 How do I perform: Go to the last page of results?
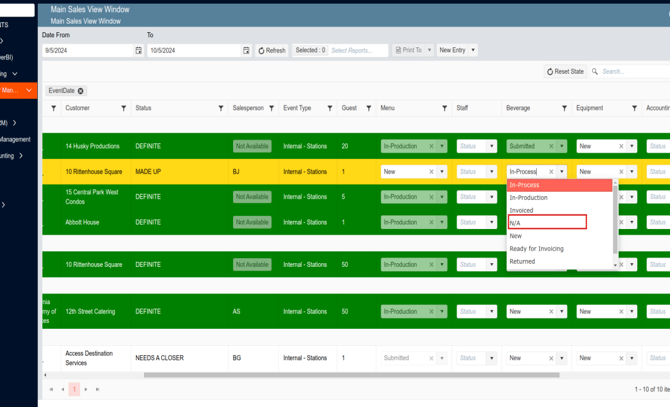(97, 389)
